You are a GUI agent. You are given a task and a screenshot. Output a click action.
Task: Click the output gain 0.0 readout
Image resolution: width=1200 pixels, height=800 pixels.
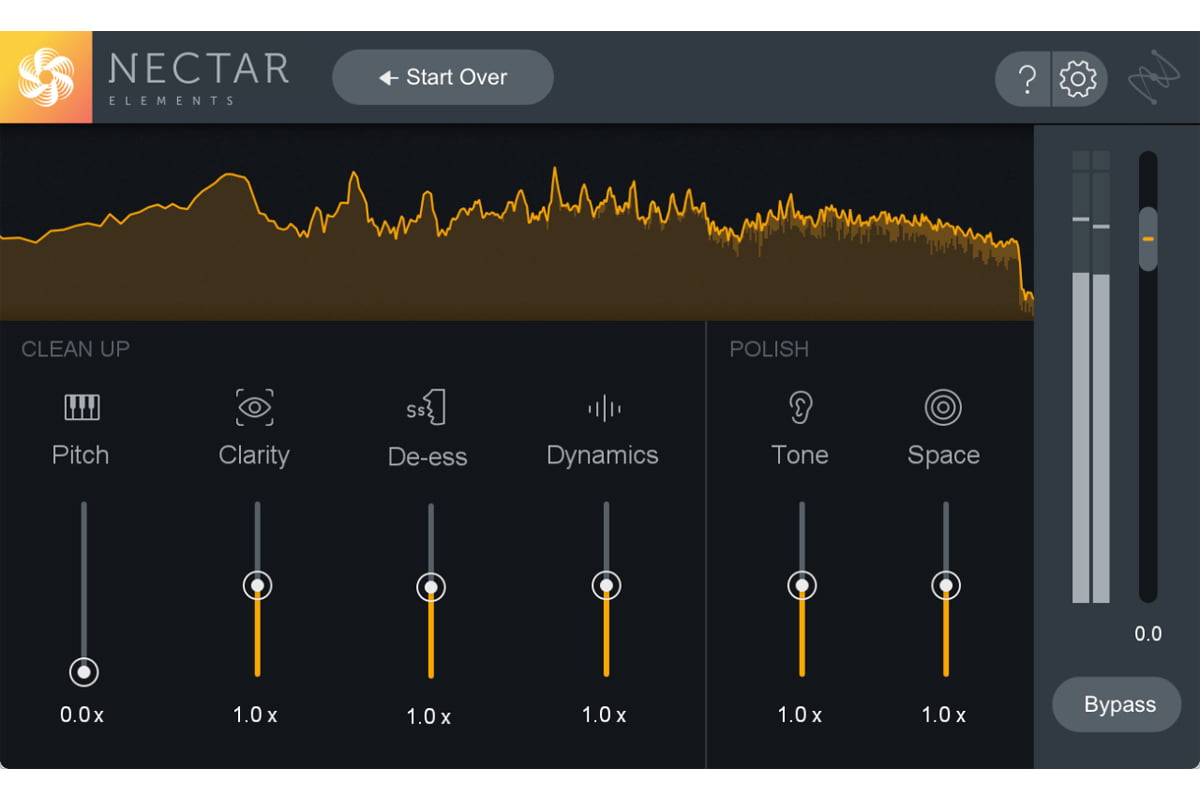1148,634
